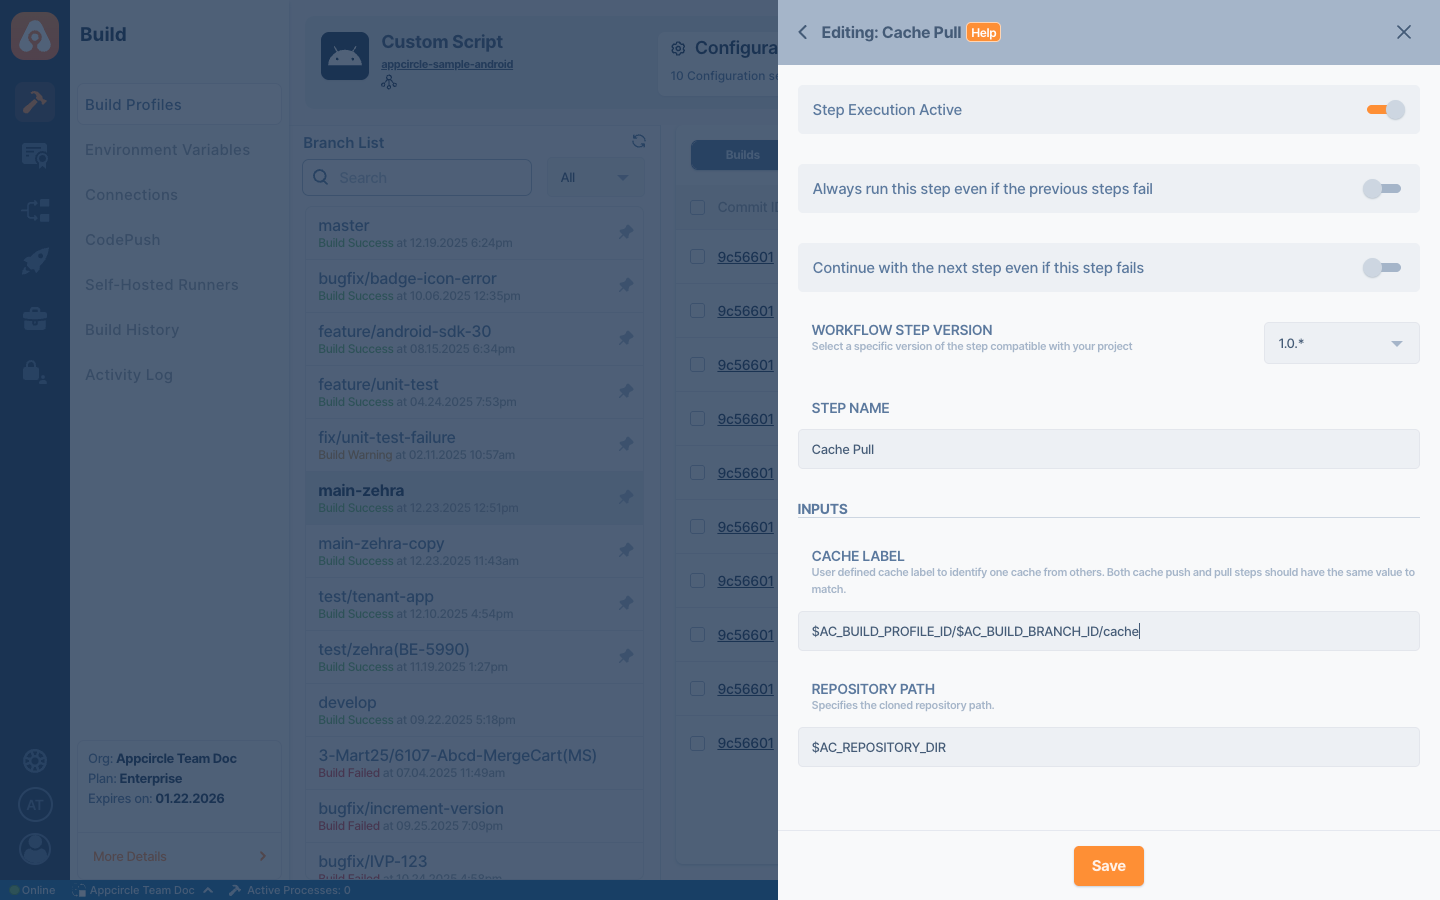Open More Details link in organization card
1440x900 pixels.
(x=129, y=856)
